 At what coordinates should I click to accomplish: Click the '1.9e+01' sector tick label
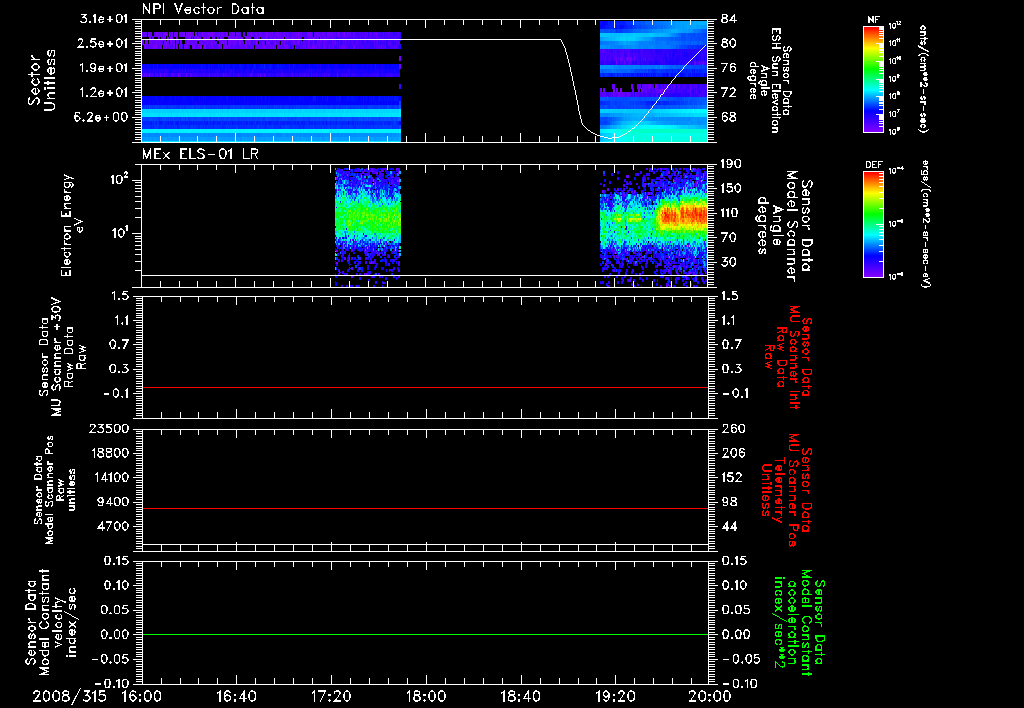[103, 68]
